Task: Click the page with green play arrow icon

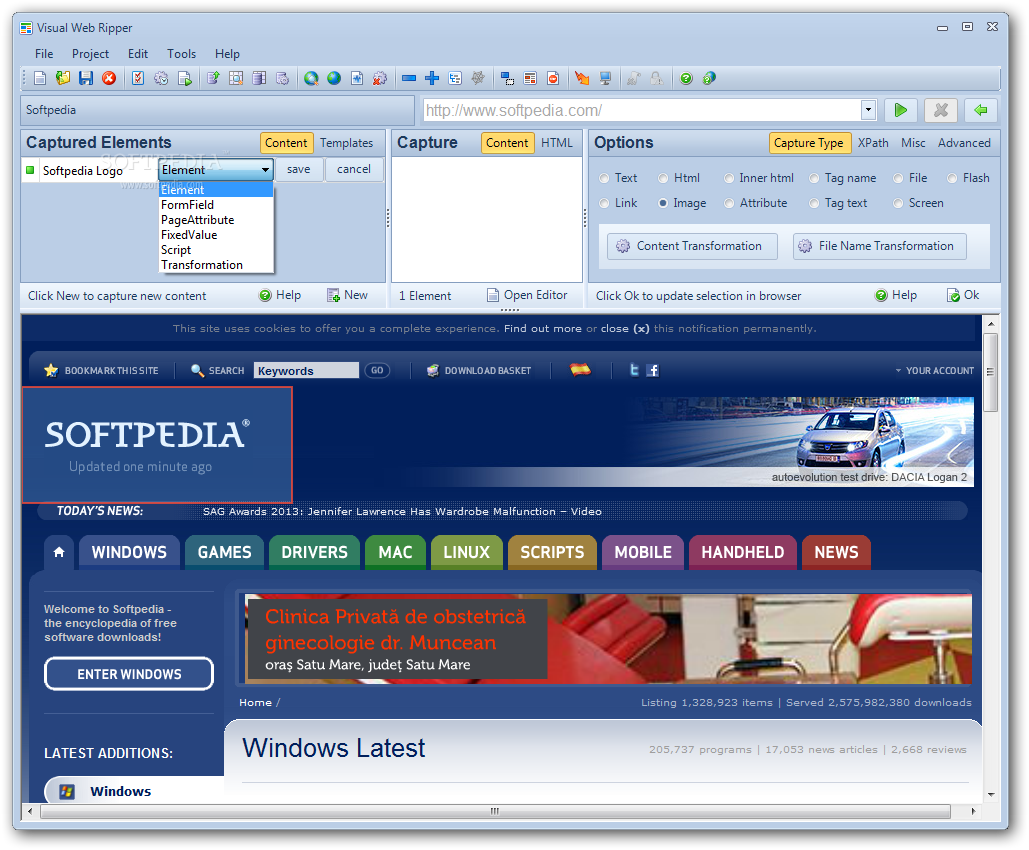Action: tap(184, 78)
